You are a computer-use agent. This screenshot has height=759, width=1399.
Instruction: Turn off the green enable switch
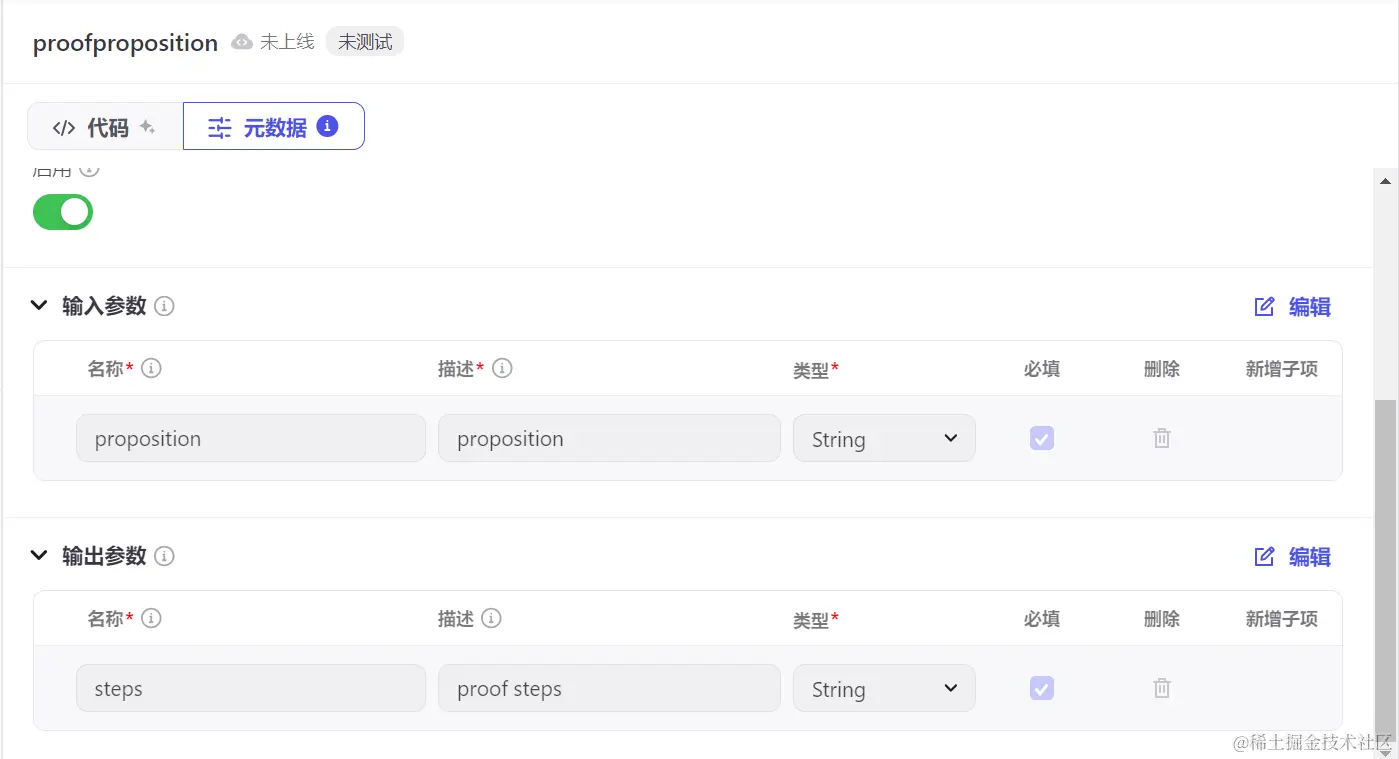pos(63,212)
